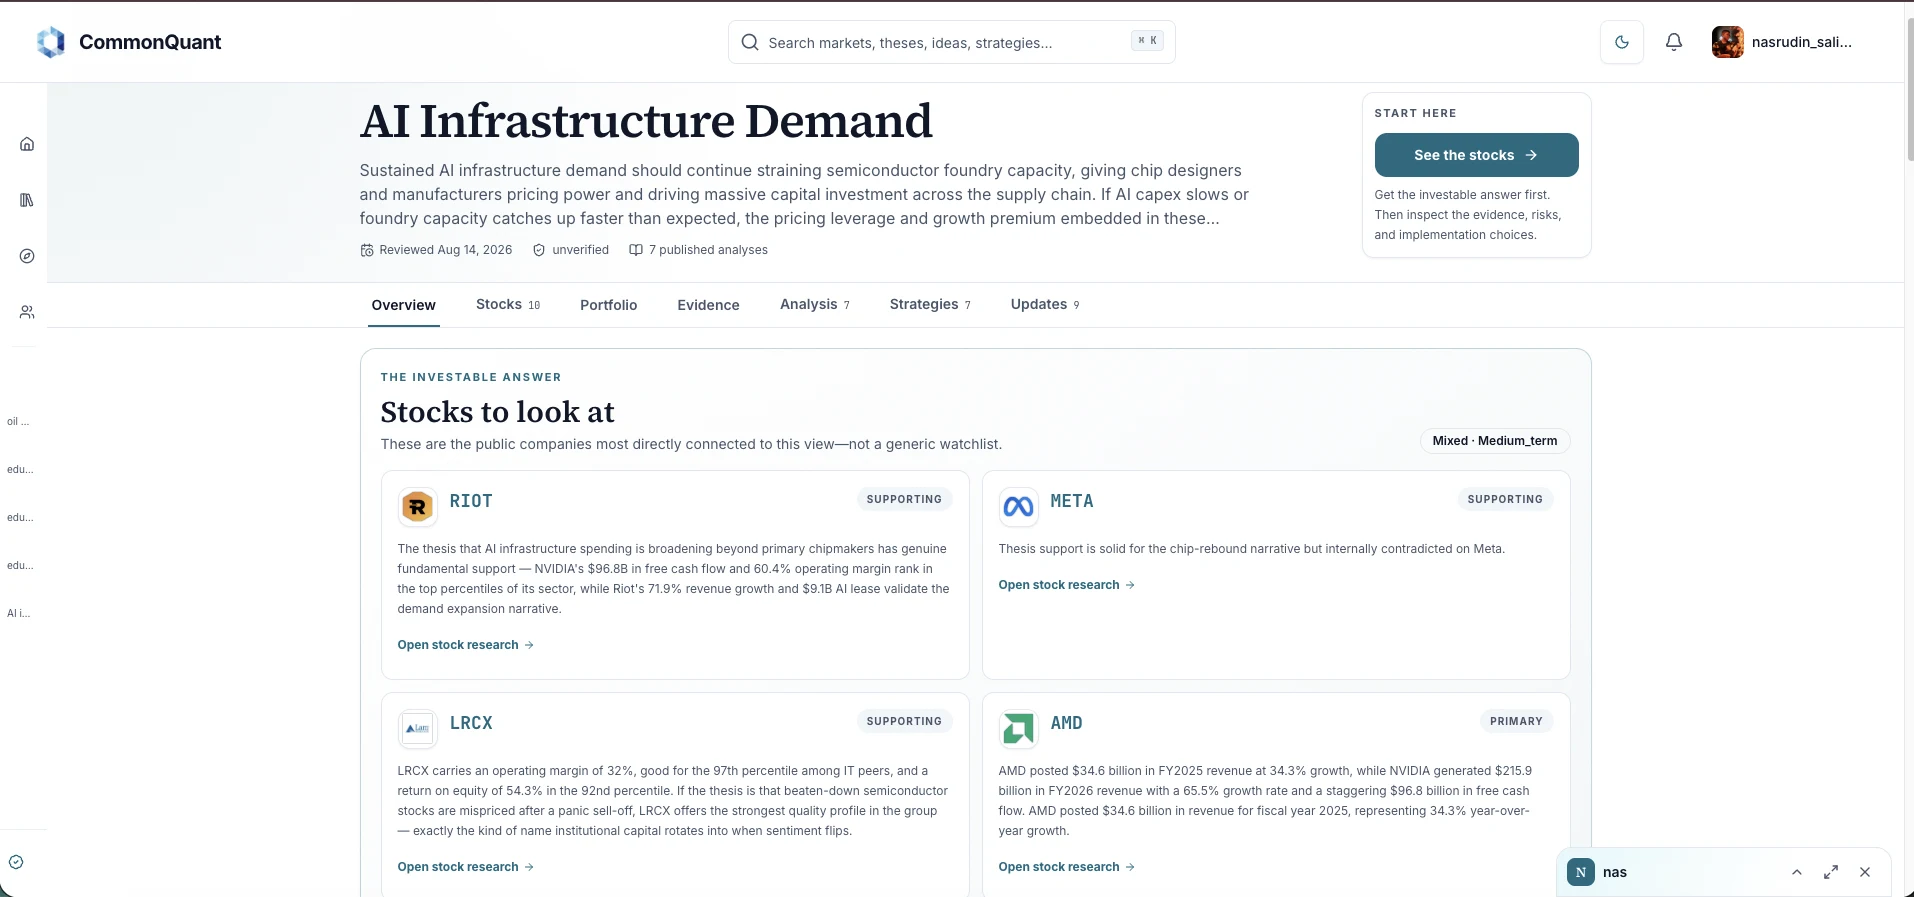Open the people community icon in sidebar
The image size is (1914, 897).
coord(27,312)
